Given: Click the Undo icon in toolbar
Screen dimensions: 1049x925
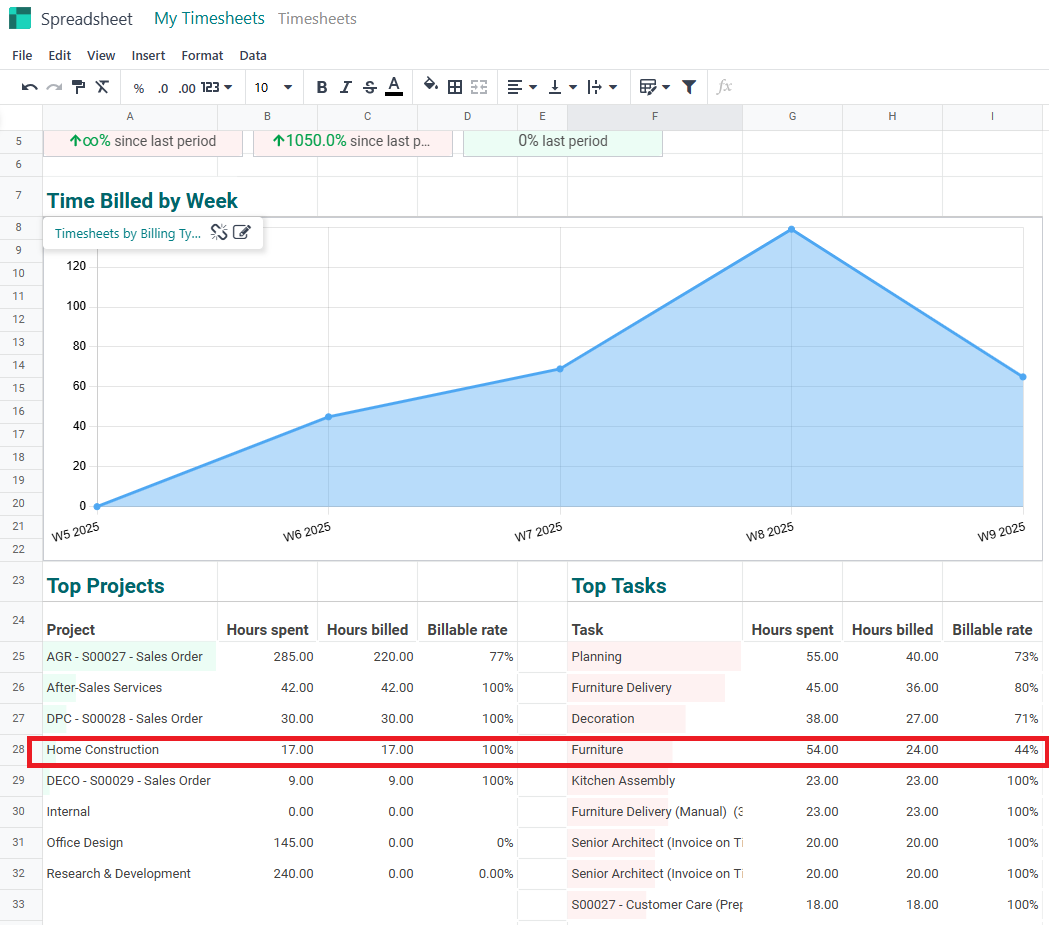Looking at the screenshot, I should click(x=29, y=87).
